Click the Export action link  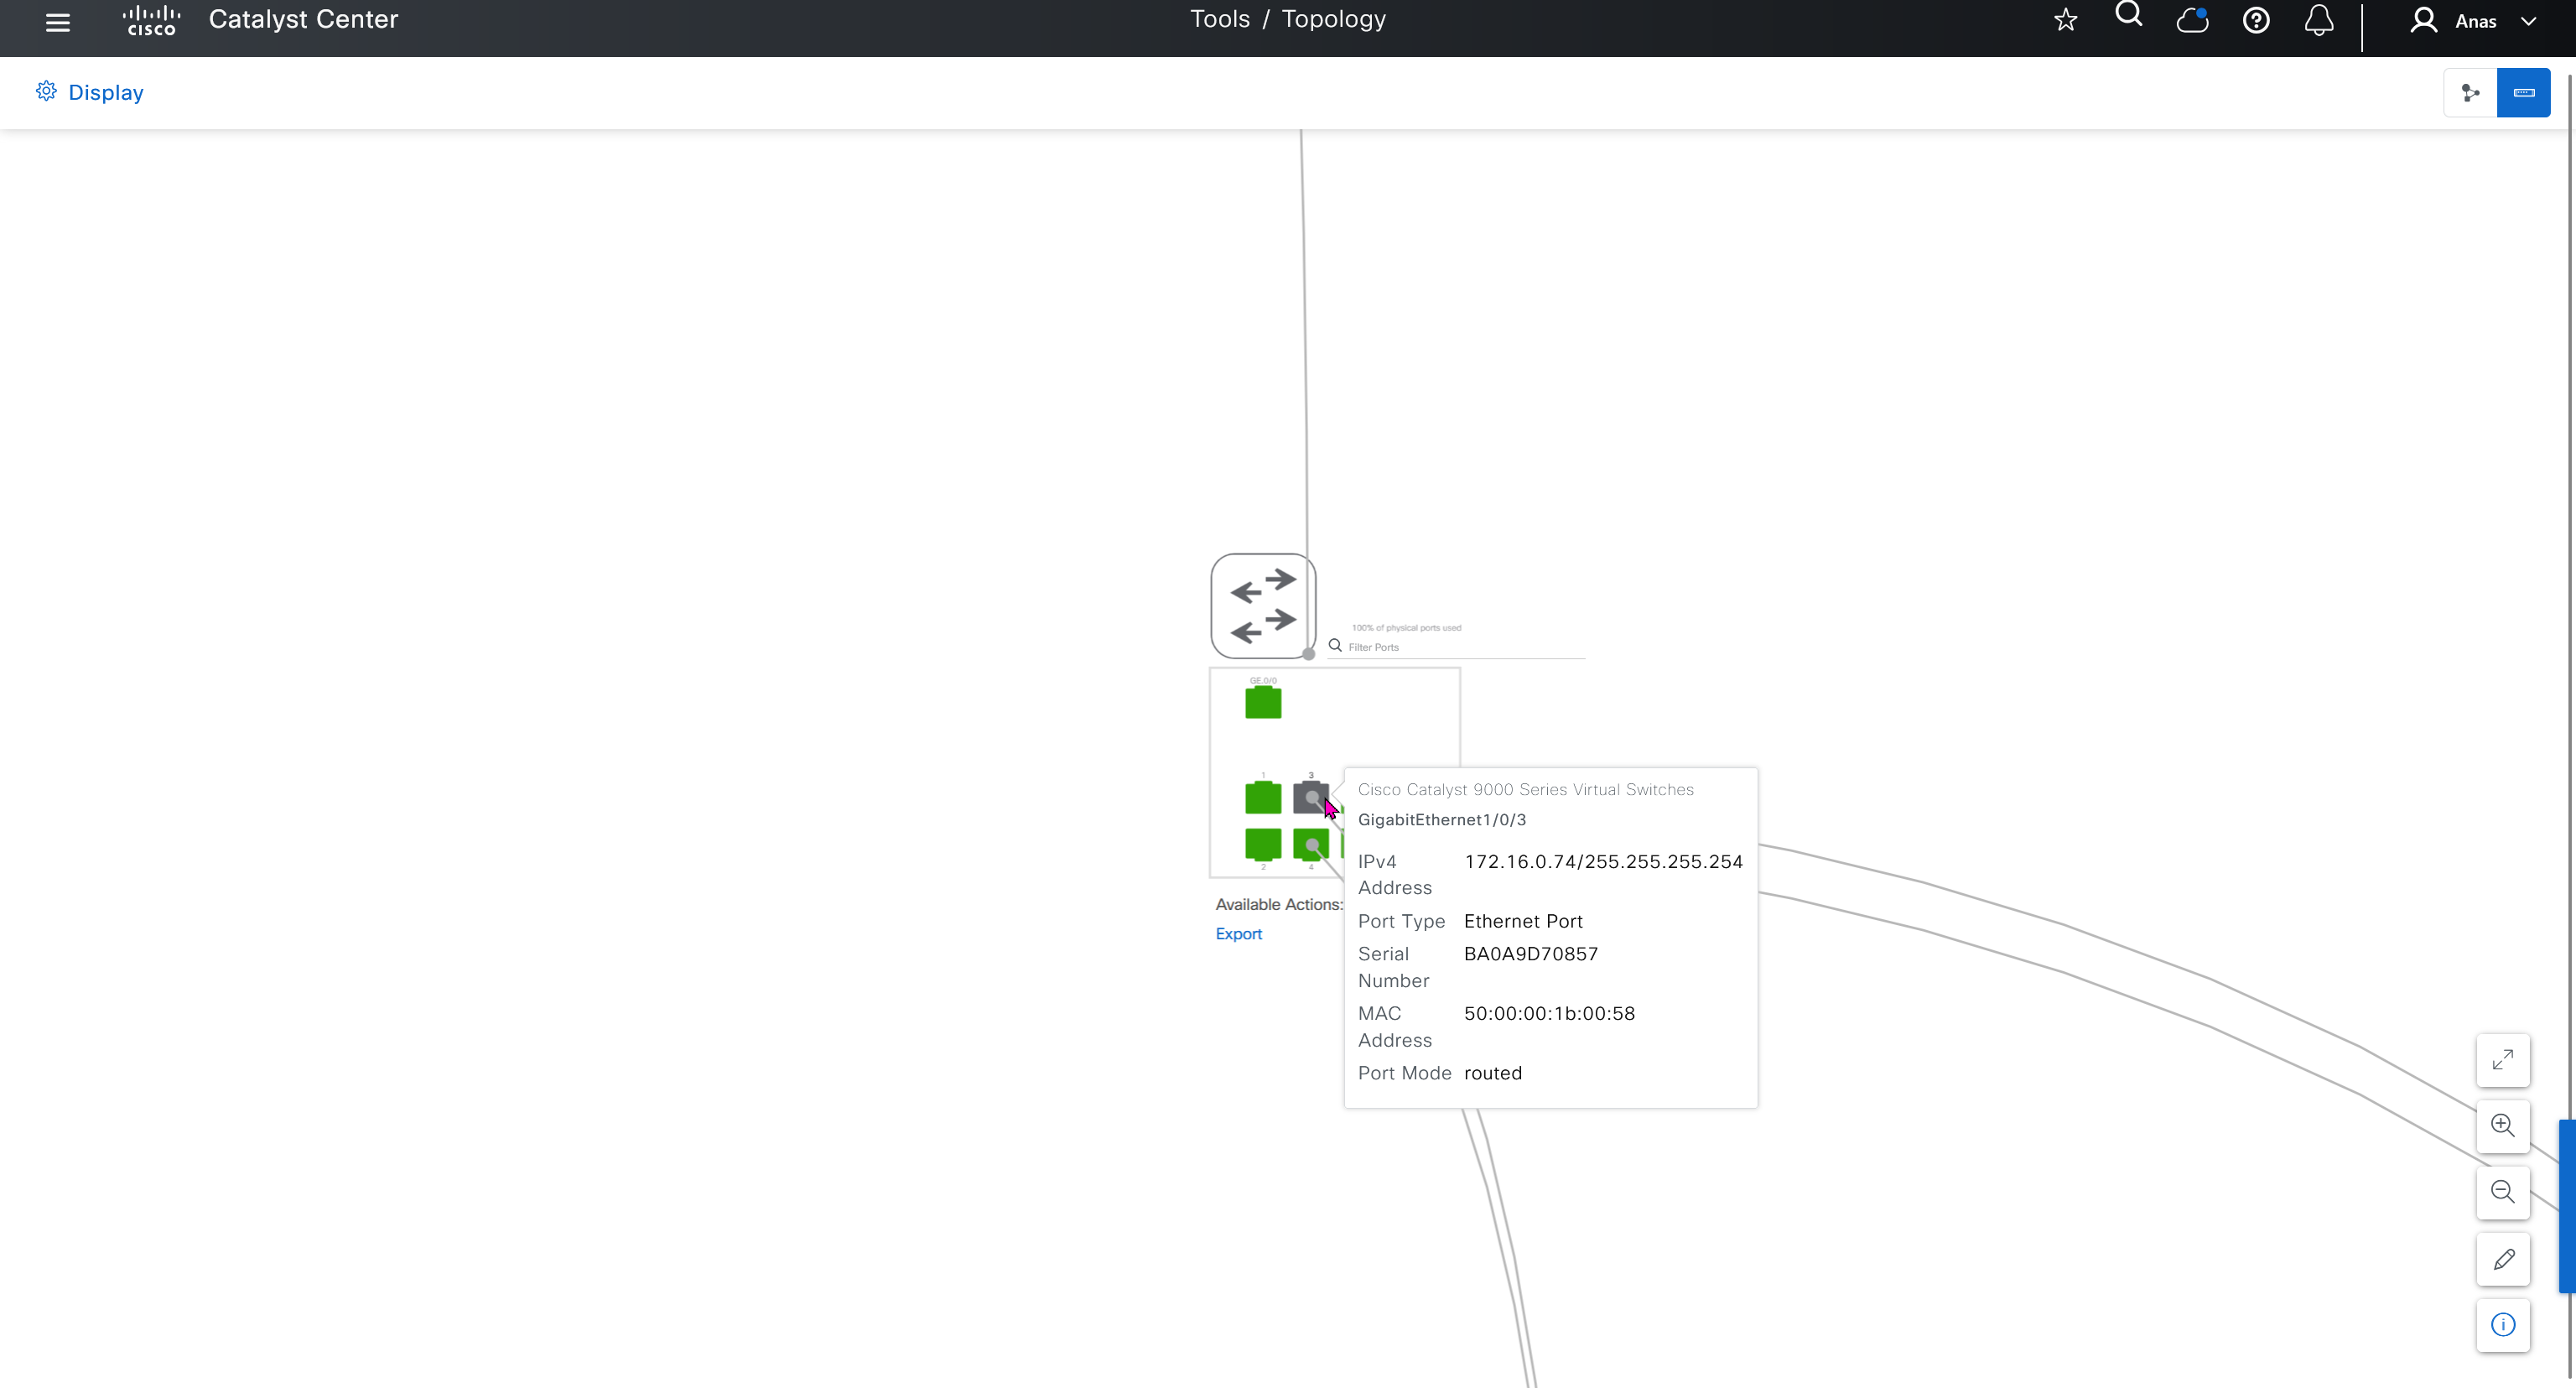[x=1238, y=933]
